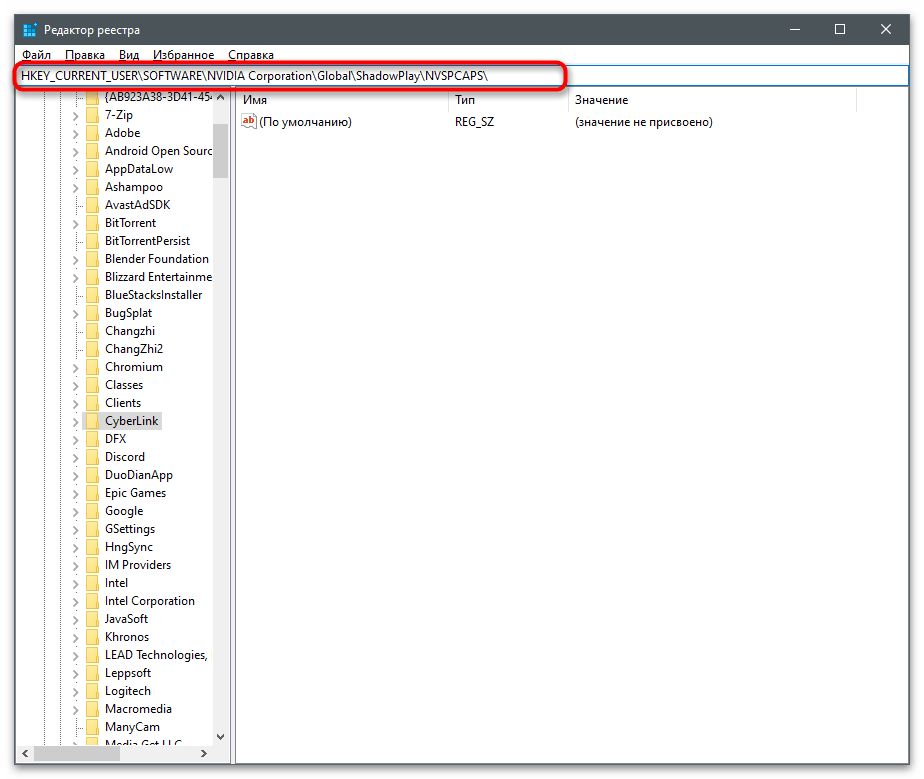Expand the JavaSoft key
The image size is (924, 779).
(75, 620)
